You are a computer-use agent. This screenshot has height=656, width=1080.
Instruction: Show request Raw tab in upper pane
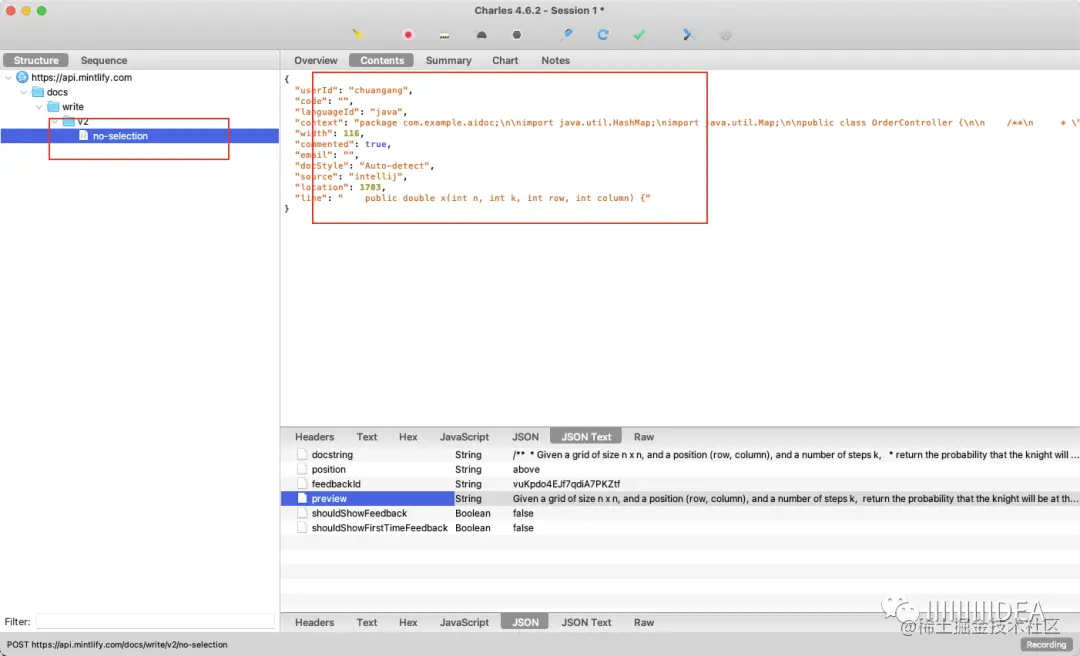point(643,437)
